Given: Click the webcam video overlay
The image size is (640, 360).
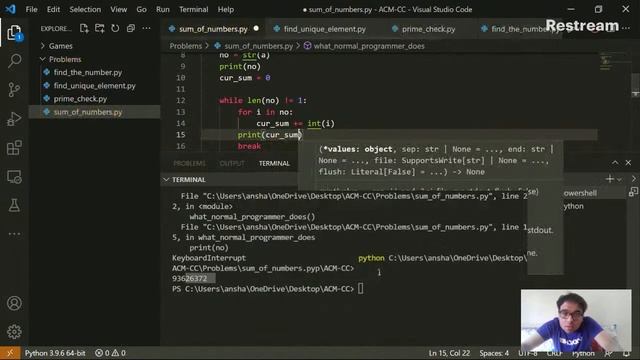Looking at the screenshot, I should (576, 320).
